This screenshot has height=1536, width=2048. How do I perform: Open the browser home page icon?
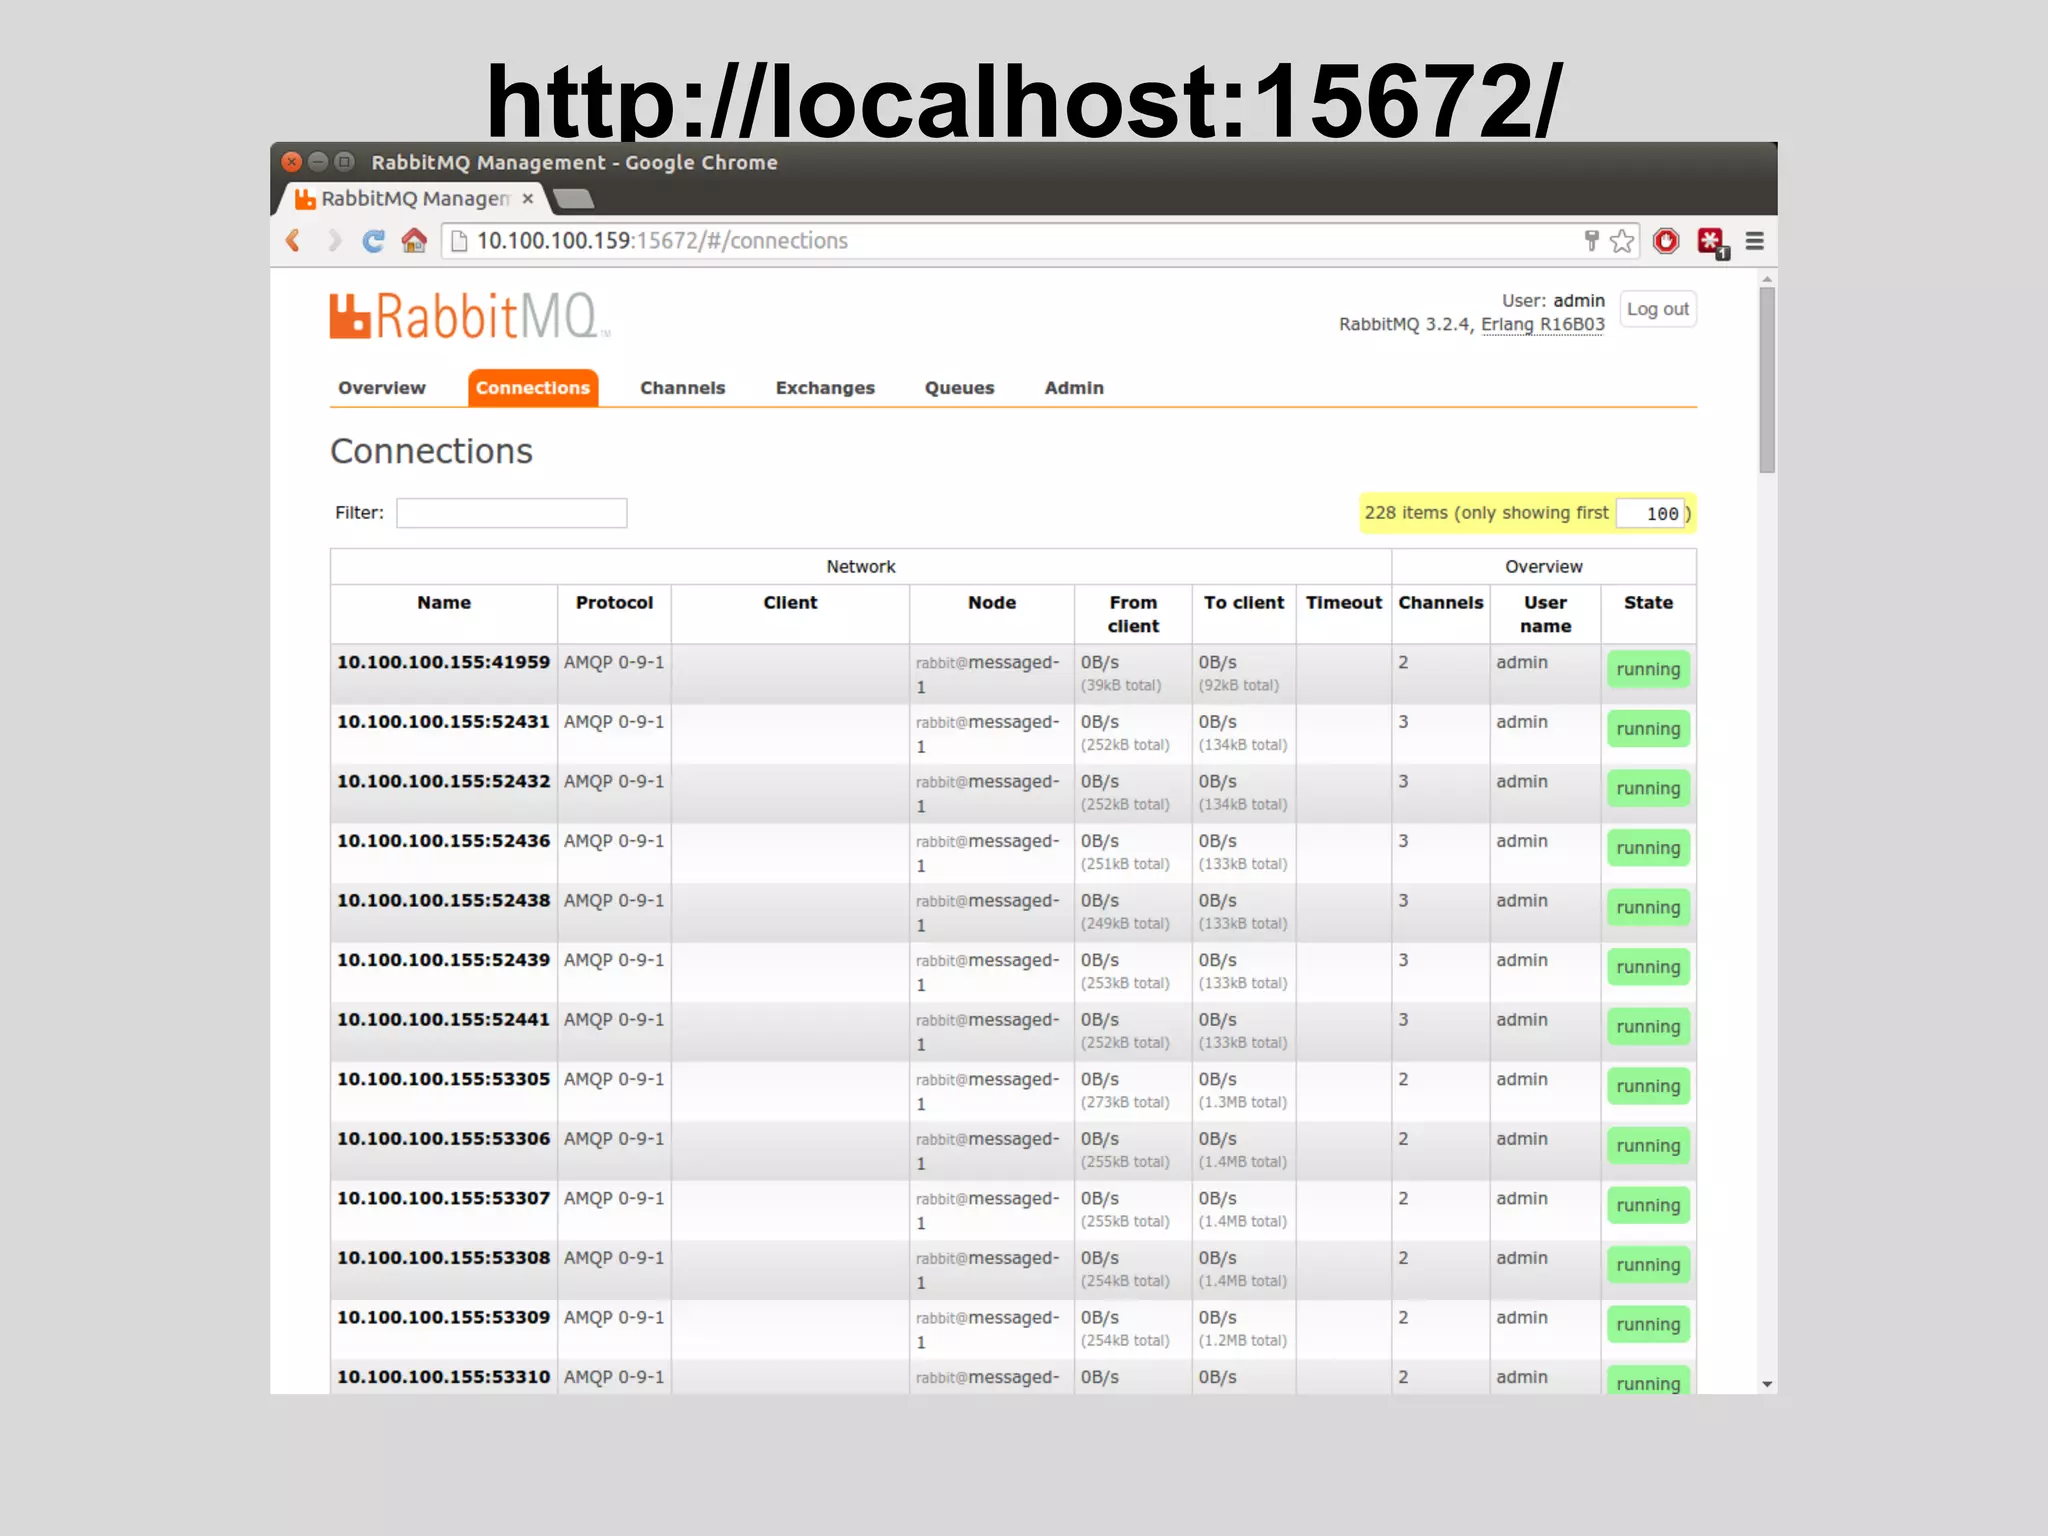pyautogui.click(x=414, y=241)
